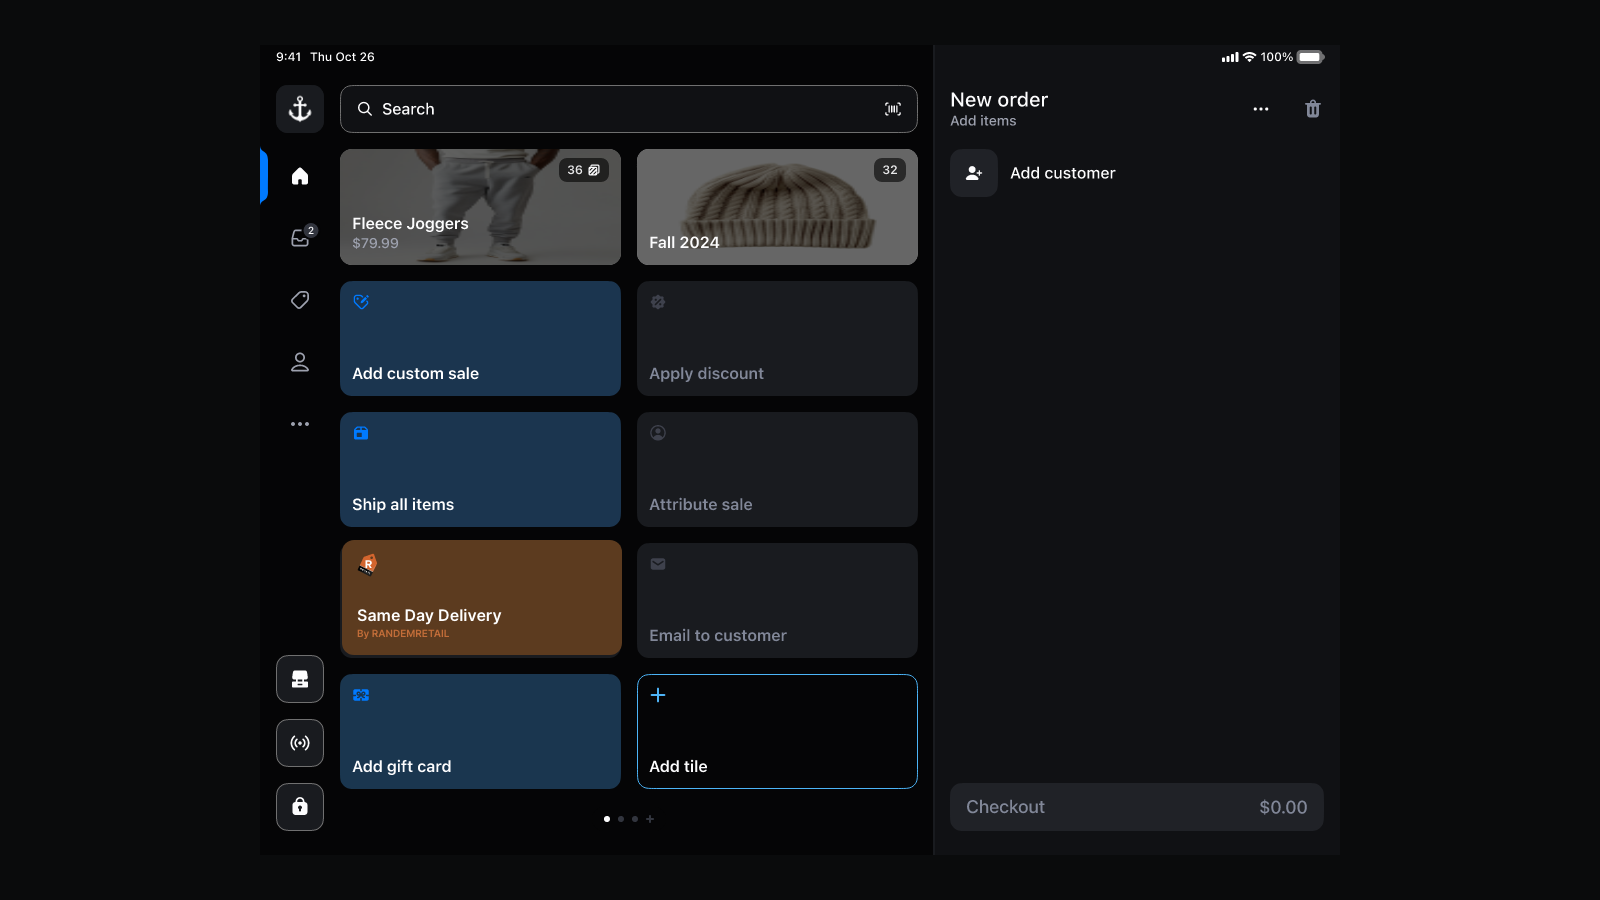This screenshot has height=900, width=1600.
Task: Open the Home tab in sidebar
Action: coord(300,176)
